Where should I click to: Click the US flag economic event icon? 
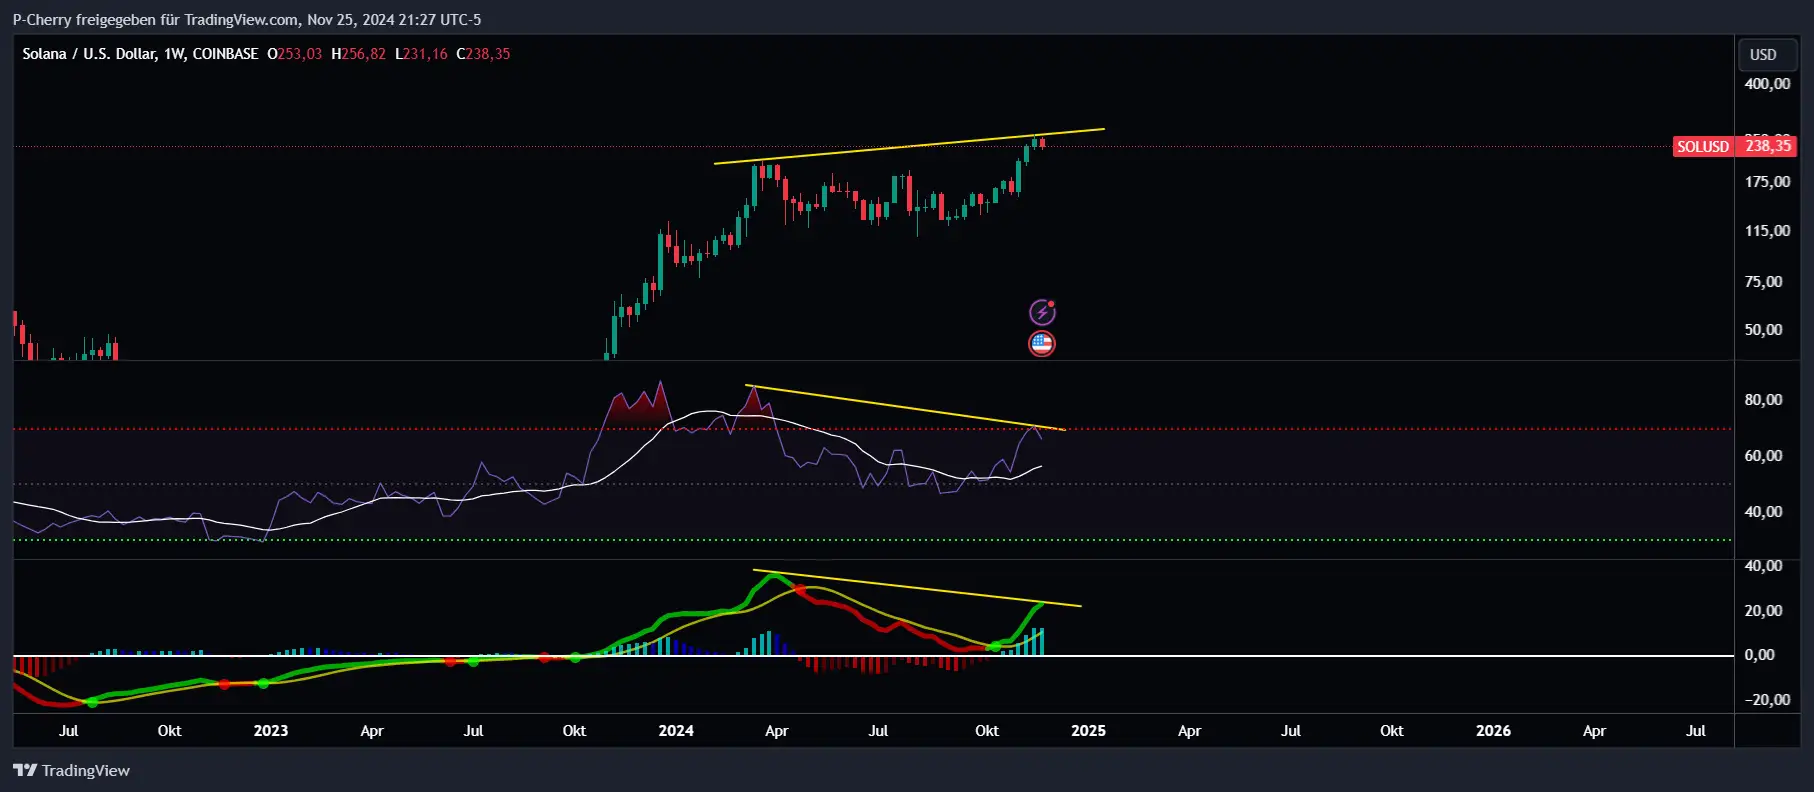click(x=1042, y=343)
